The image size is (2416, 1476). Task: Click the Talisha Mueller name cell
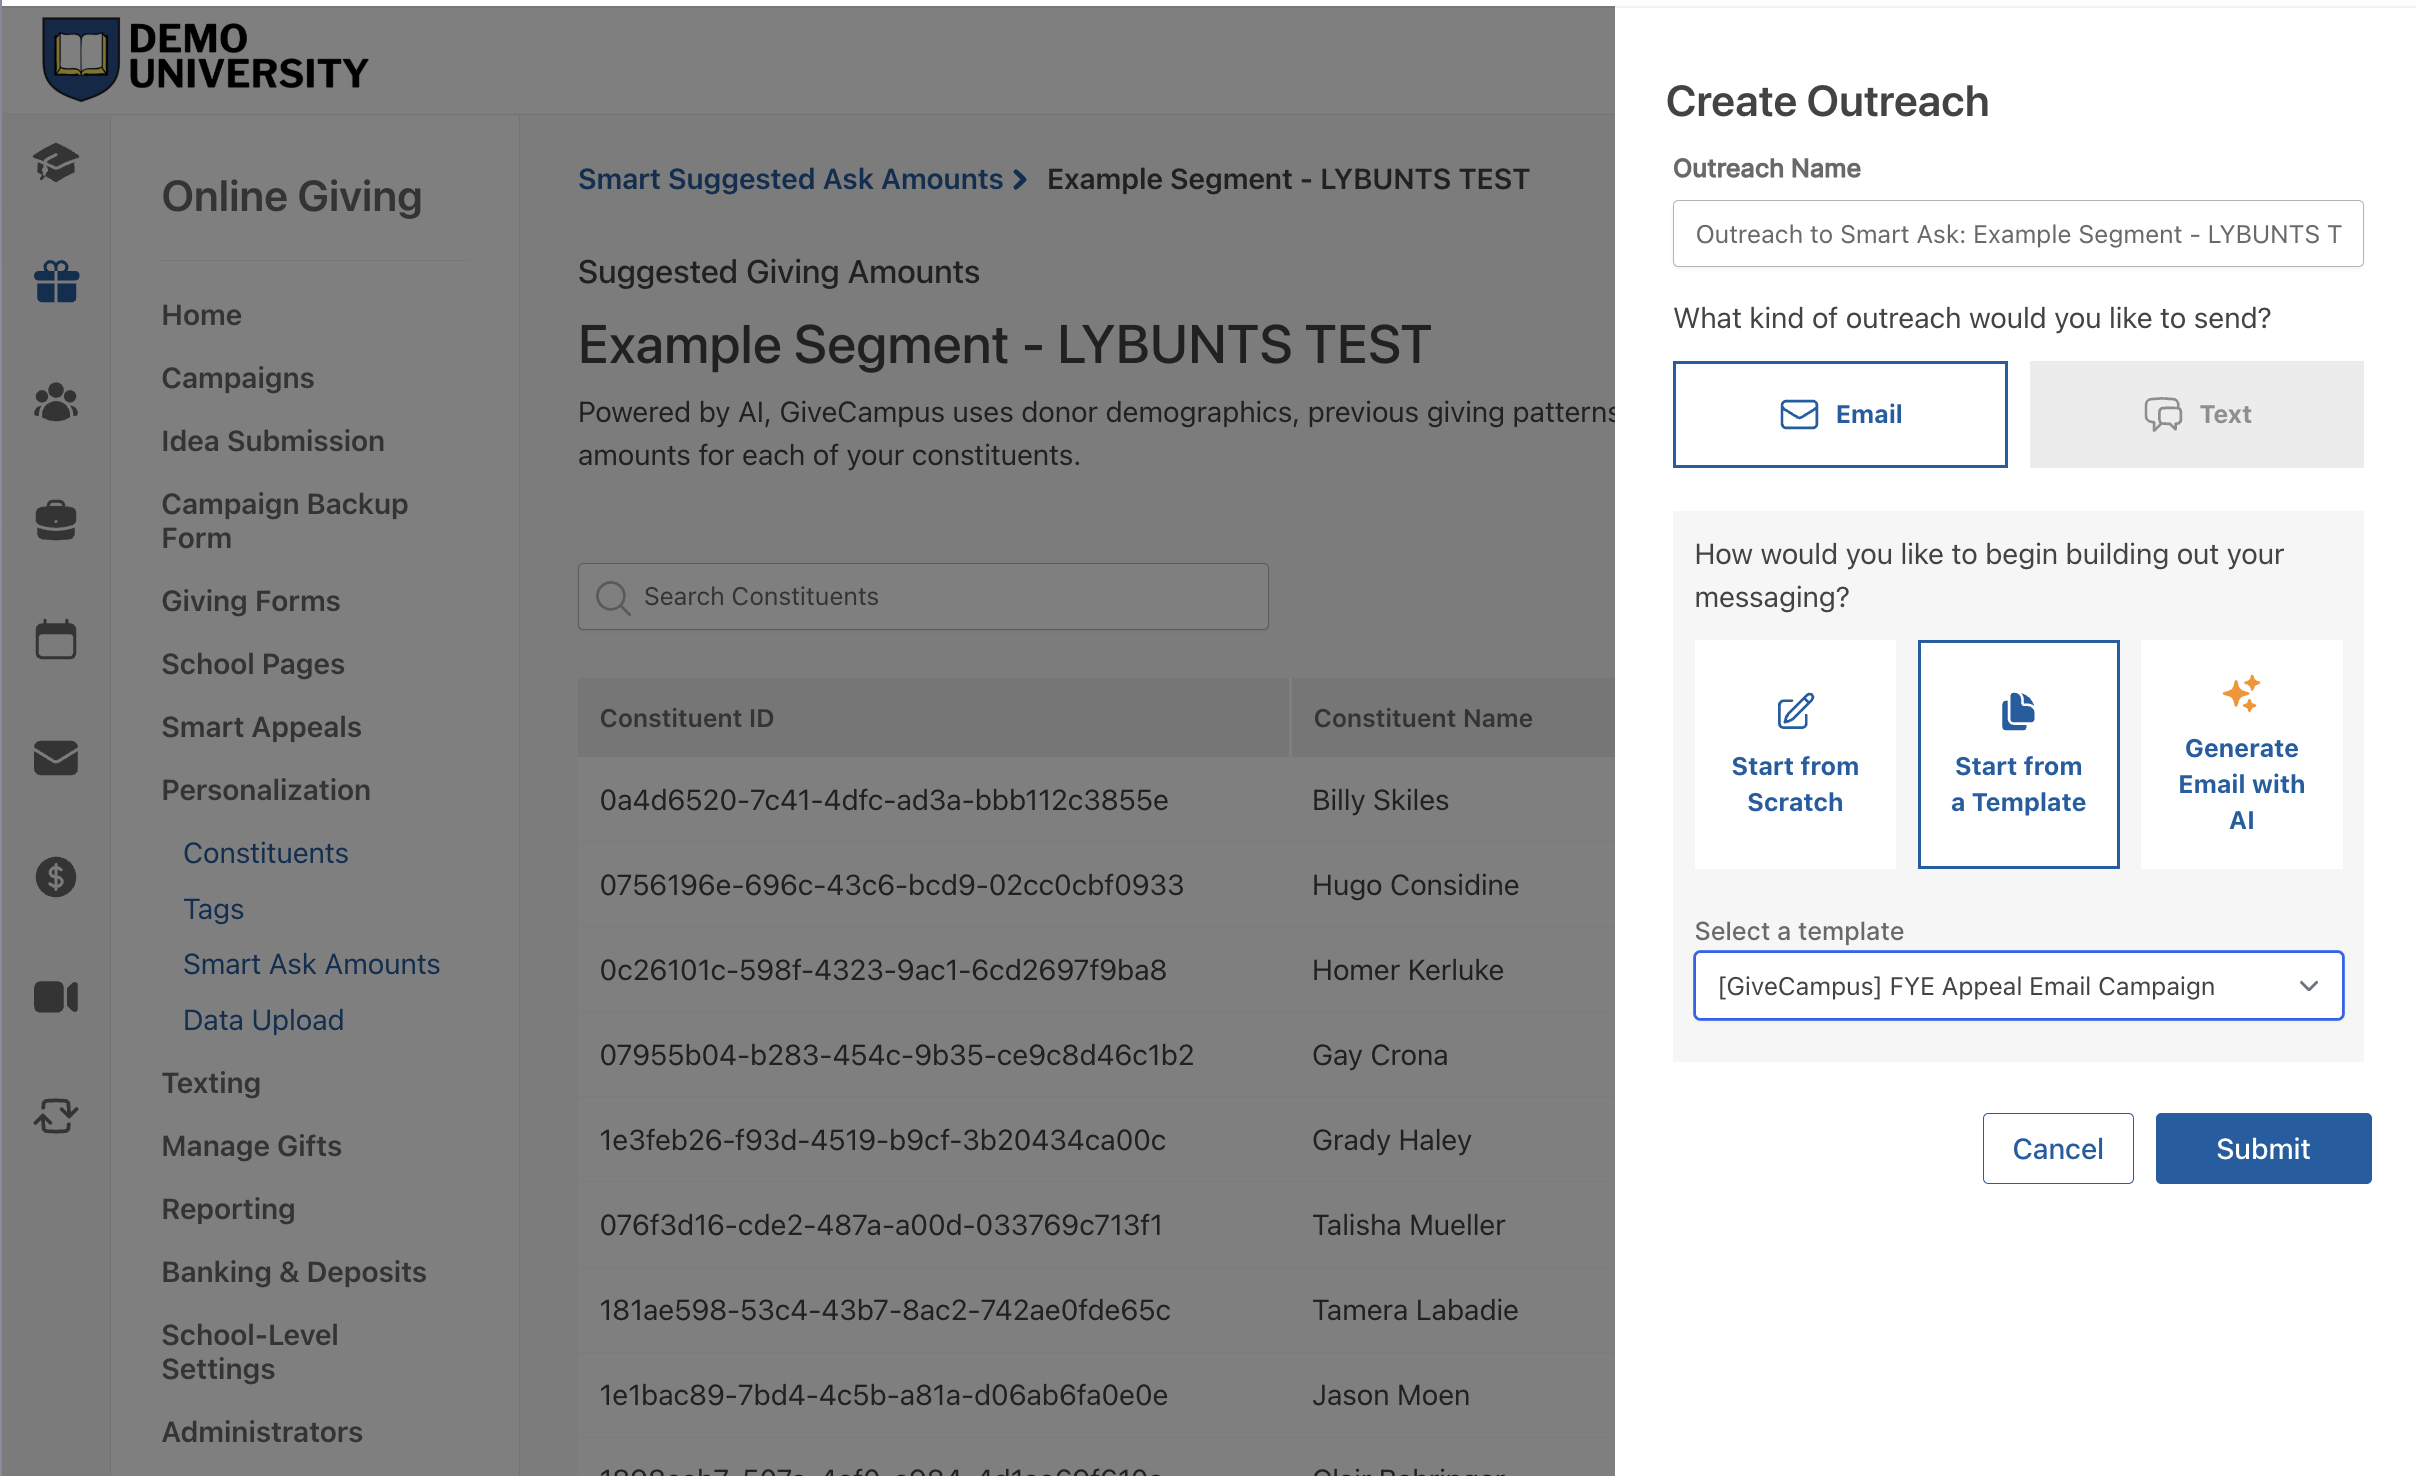(x=1408, y=1225)
